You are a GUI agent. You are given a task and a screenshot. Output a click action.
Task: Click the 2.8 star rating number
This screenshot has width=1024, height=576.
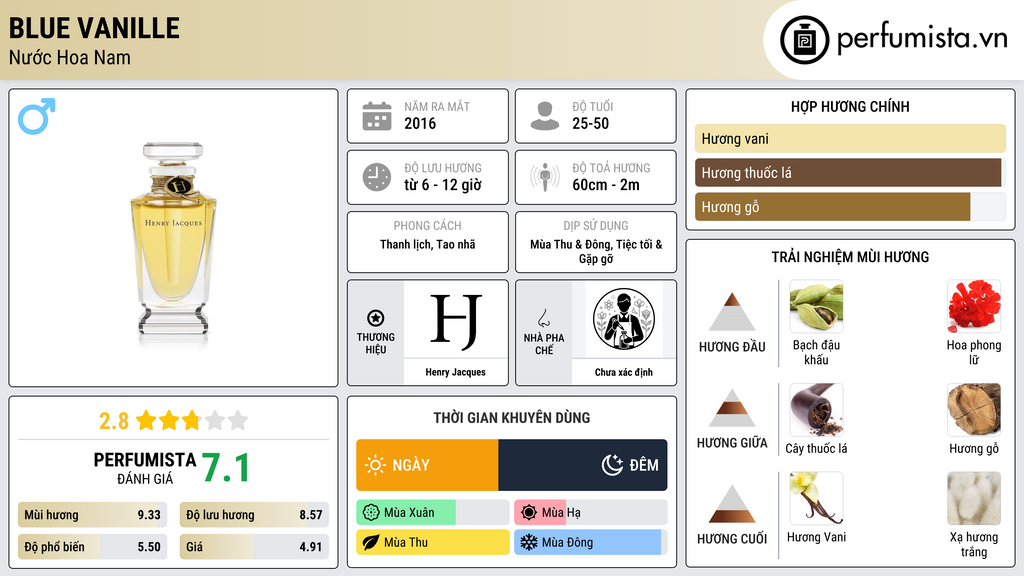[114, 421]
